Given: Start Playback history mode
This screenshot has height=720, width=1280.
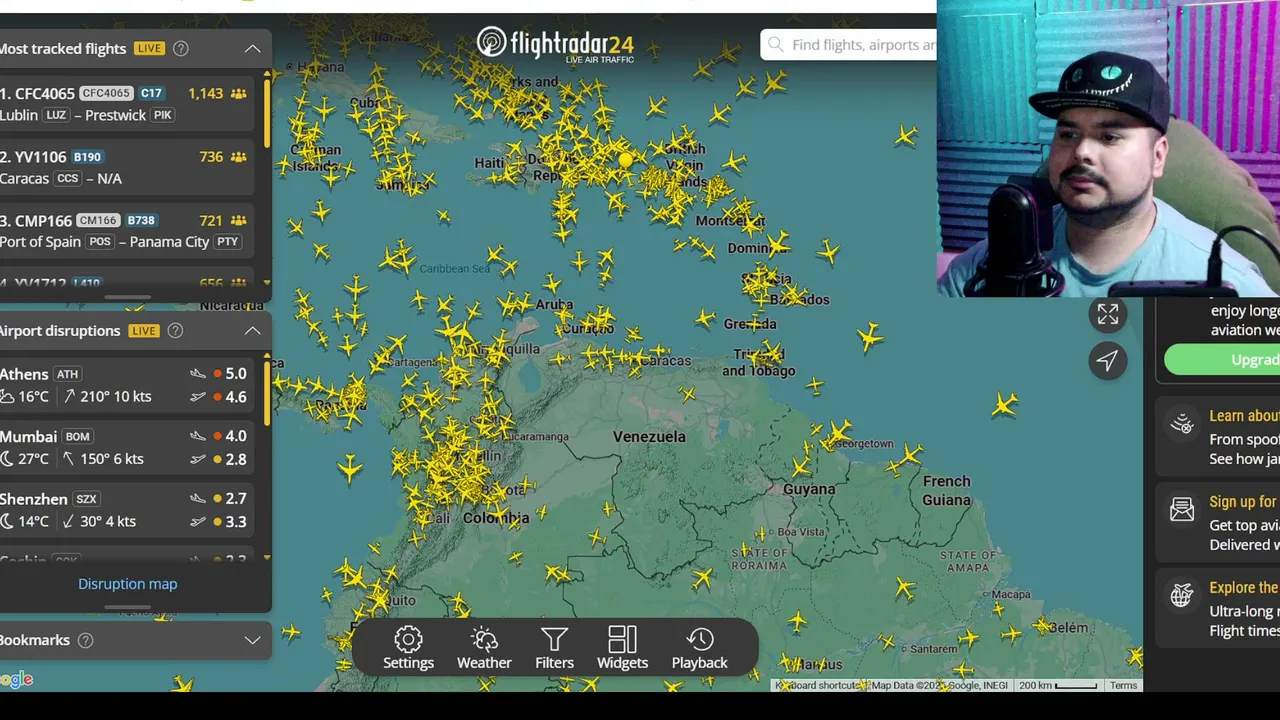Looking at the screenshot, I should pos(700,648).
